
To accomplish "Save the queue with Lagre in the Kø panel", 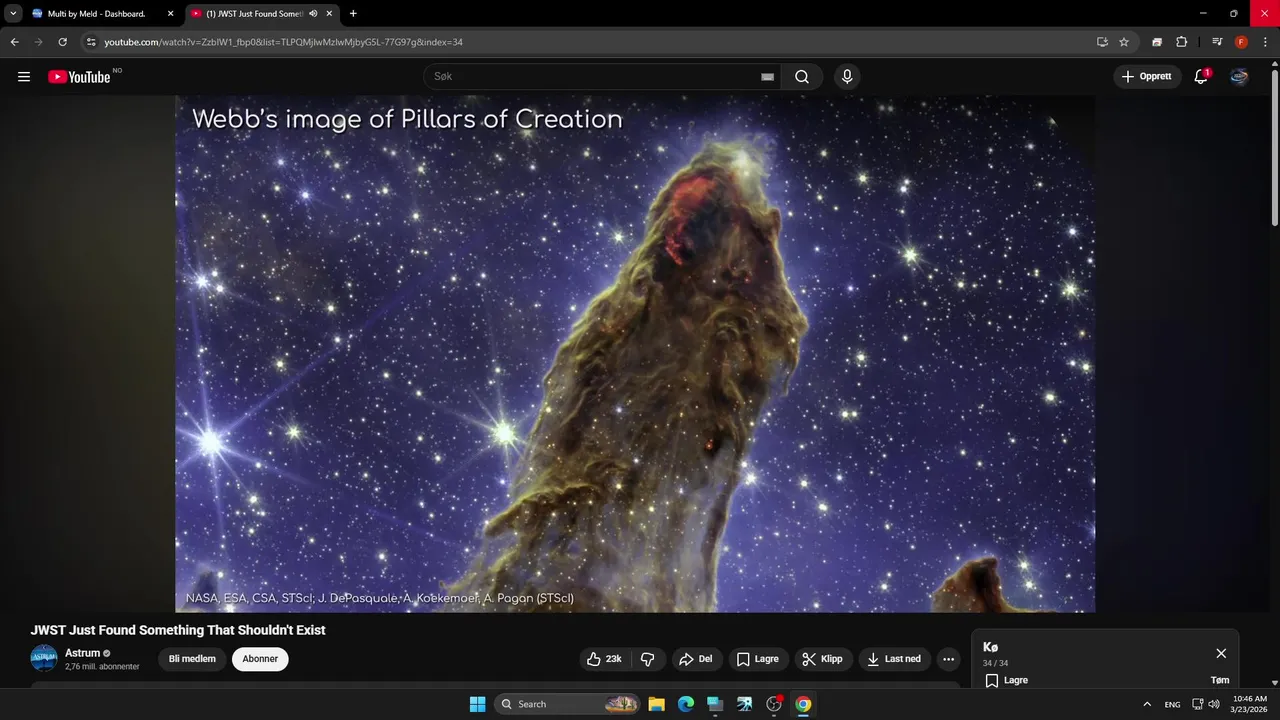I will 1007,680.
